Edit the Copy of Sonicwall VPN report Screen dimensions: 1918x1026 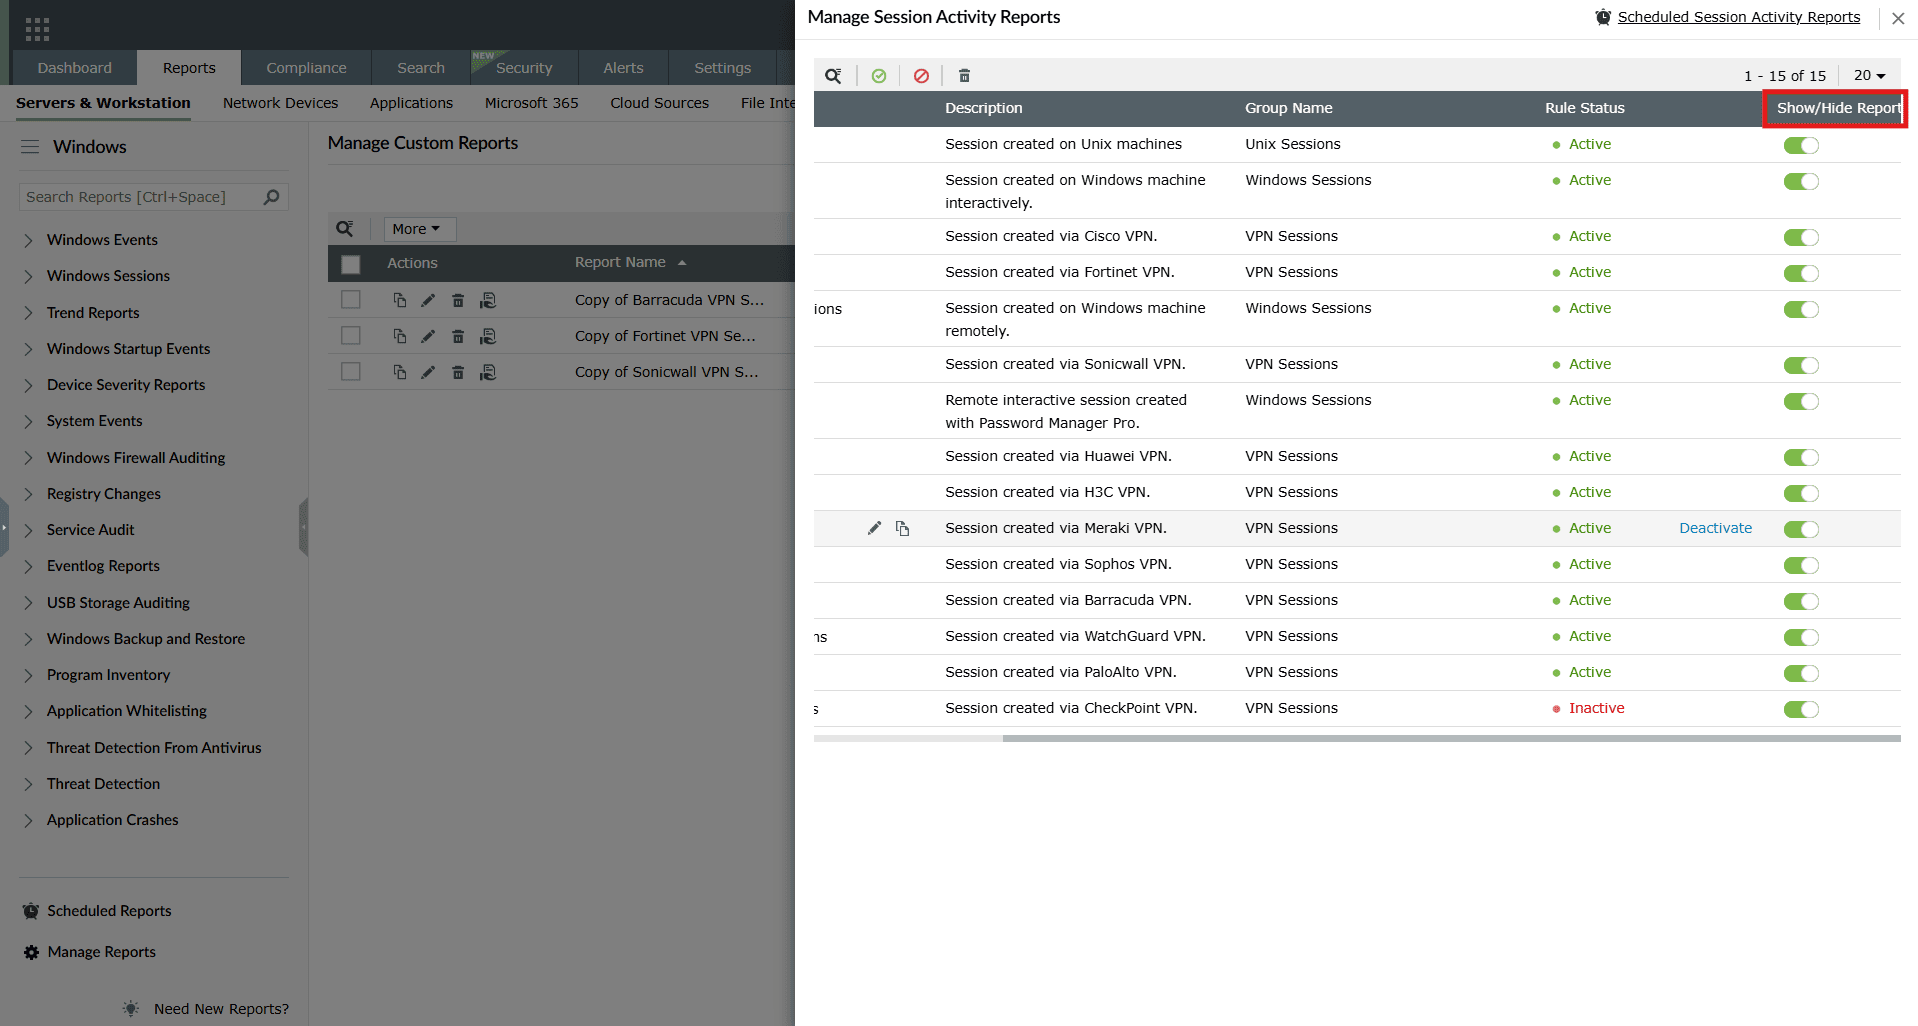[x=428, y=372]
